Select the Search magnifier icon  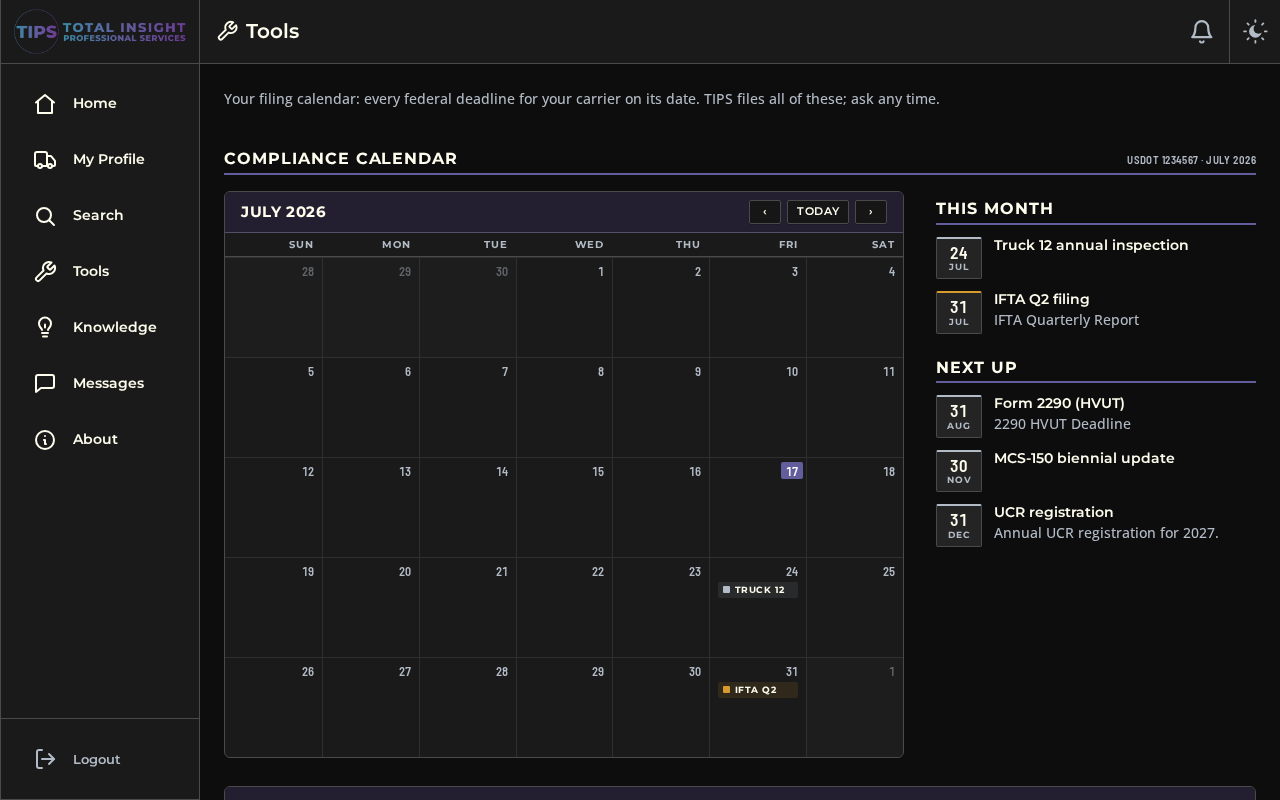45,216
